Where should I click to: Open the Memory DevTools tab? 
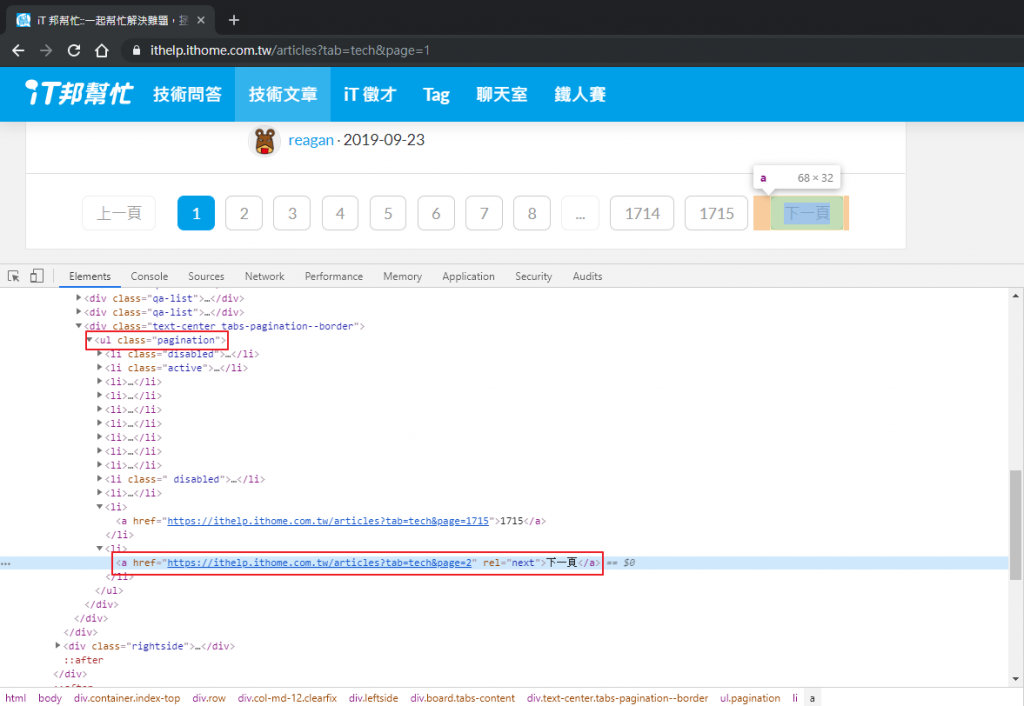[x=402, y=276]
